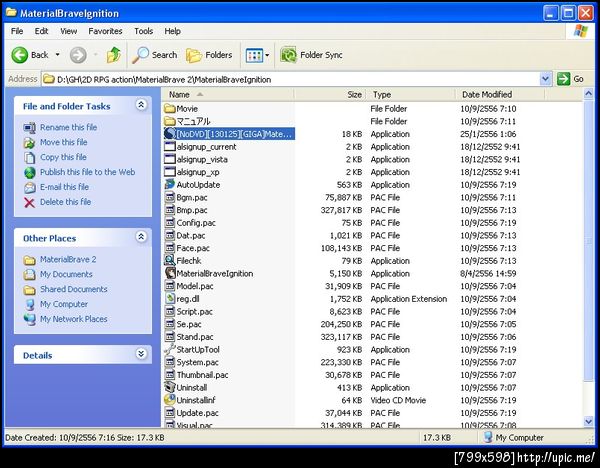The width and height of the screenshot is (600, 468).
Task: Select the Model.pac file name
Action: [195, 286]
